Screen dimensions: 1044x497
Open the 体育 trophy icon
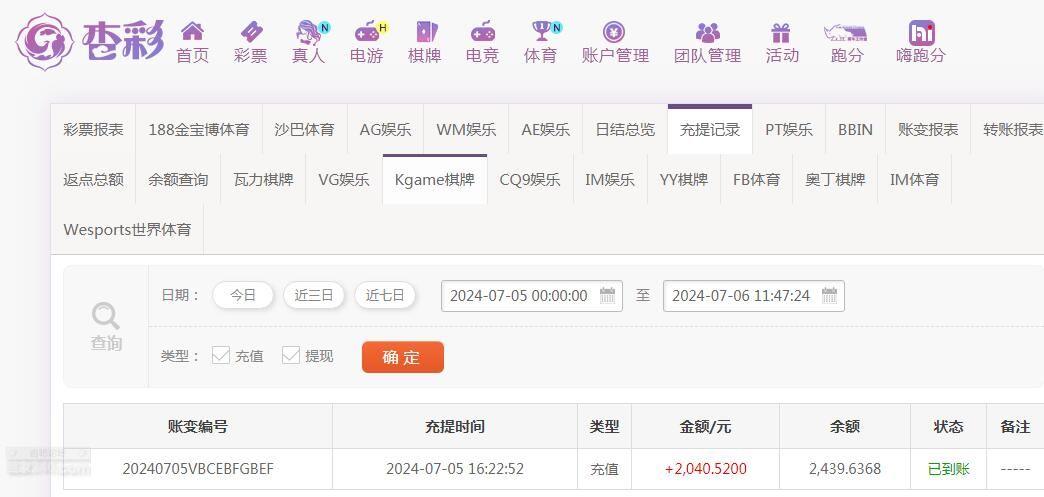pyautogui.click(x=541, y=31)
